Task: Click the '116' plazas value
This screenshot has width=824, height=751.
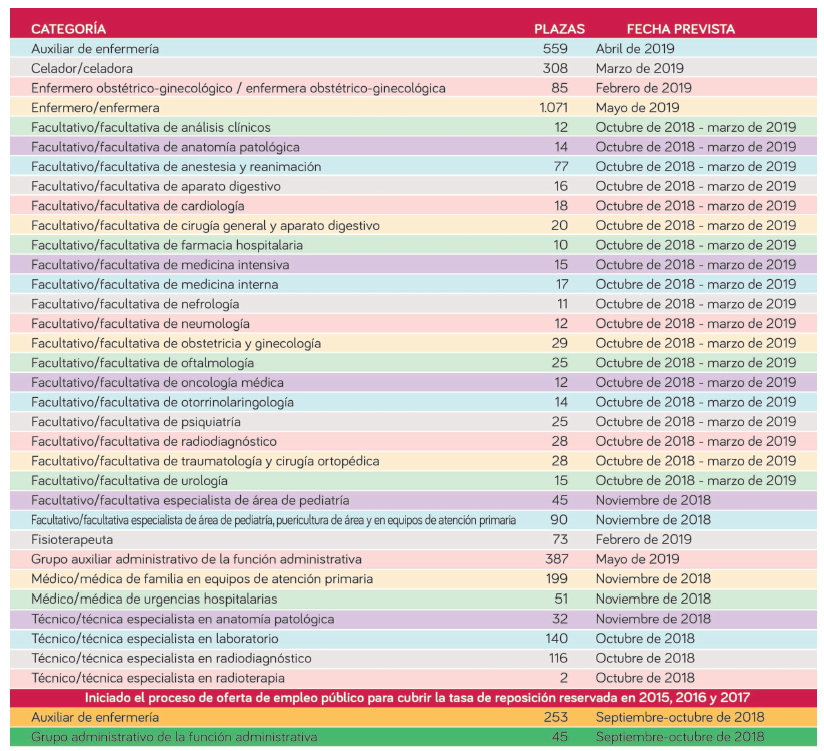Action: pos(558,659)
